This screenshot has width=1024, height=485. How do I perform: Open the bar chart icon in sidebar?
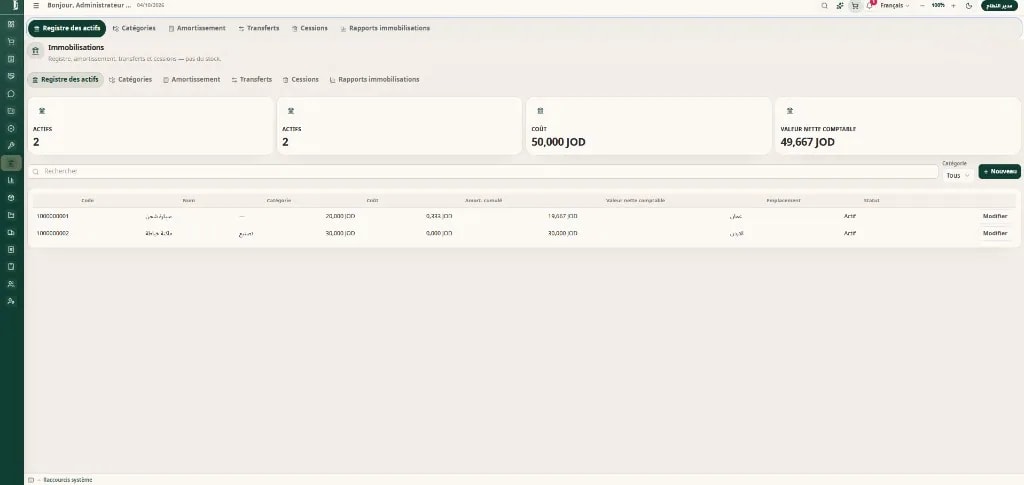(x=11, y=180)
